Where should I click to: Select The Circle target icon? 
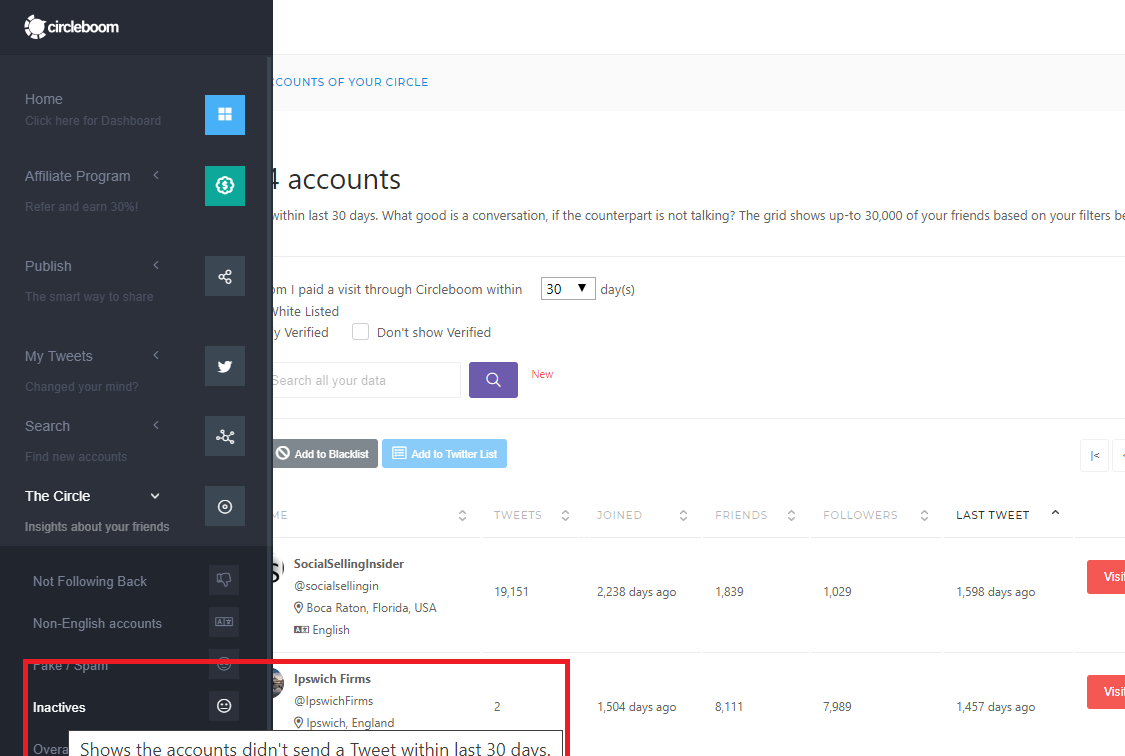click(x=225, y=506)
